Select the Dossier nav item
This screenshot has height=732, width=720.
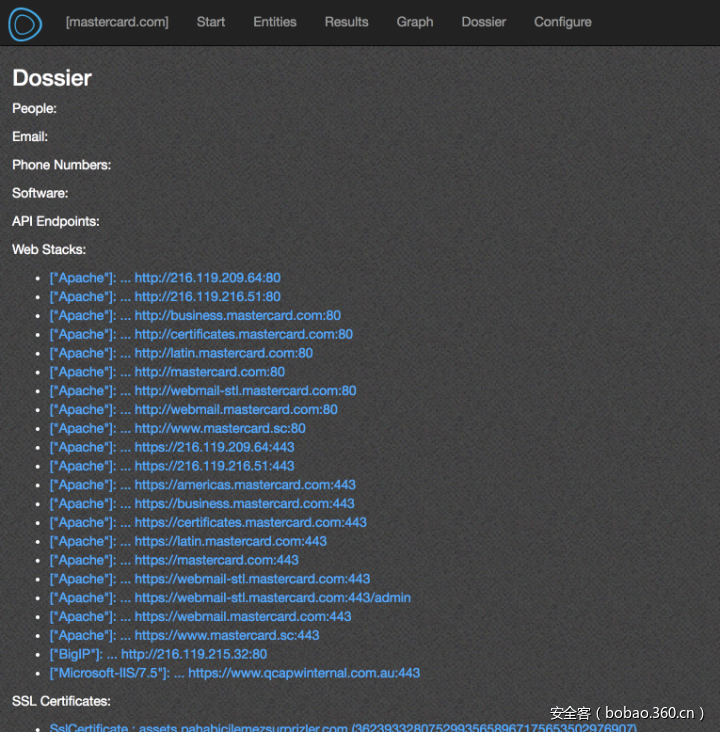click(483, 22)
